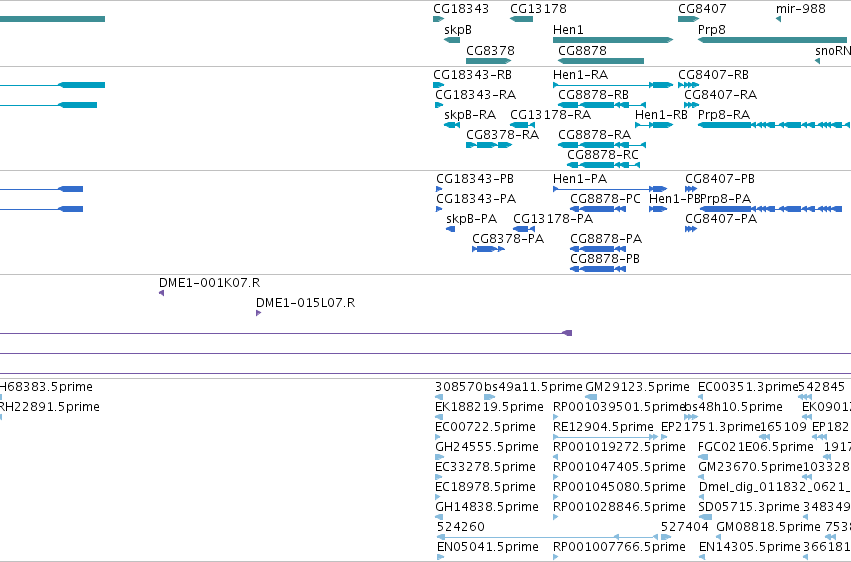Select protein CG8878-PB

click(x=605, y=259)
